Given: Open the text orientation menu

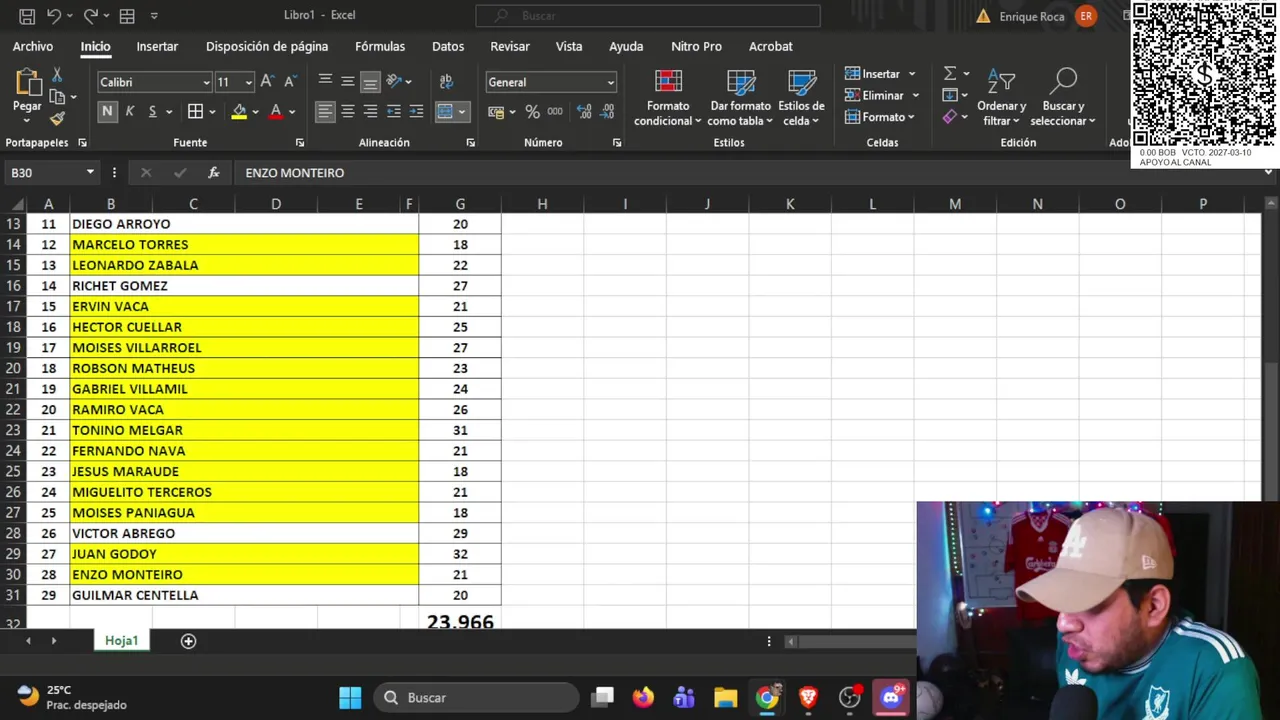Looking at the screenshot, I should click(x=399, y=81).
